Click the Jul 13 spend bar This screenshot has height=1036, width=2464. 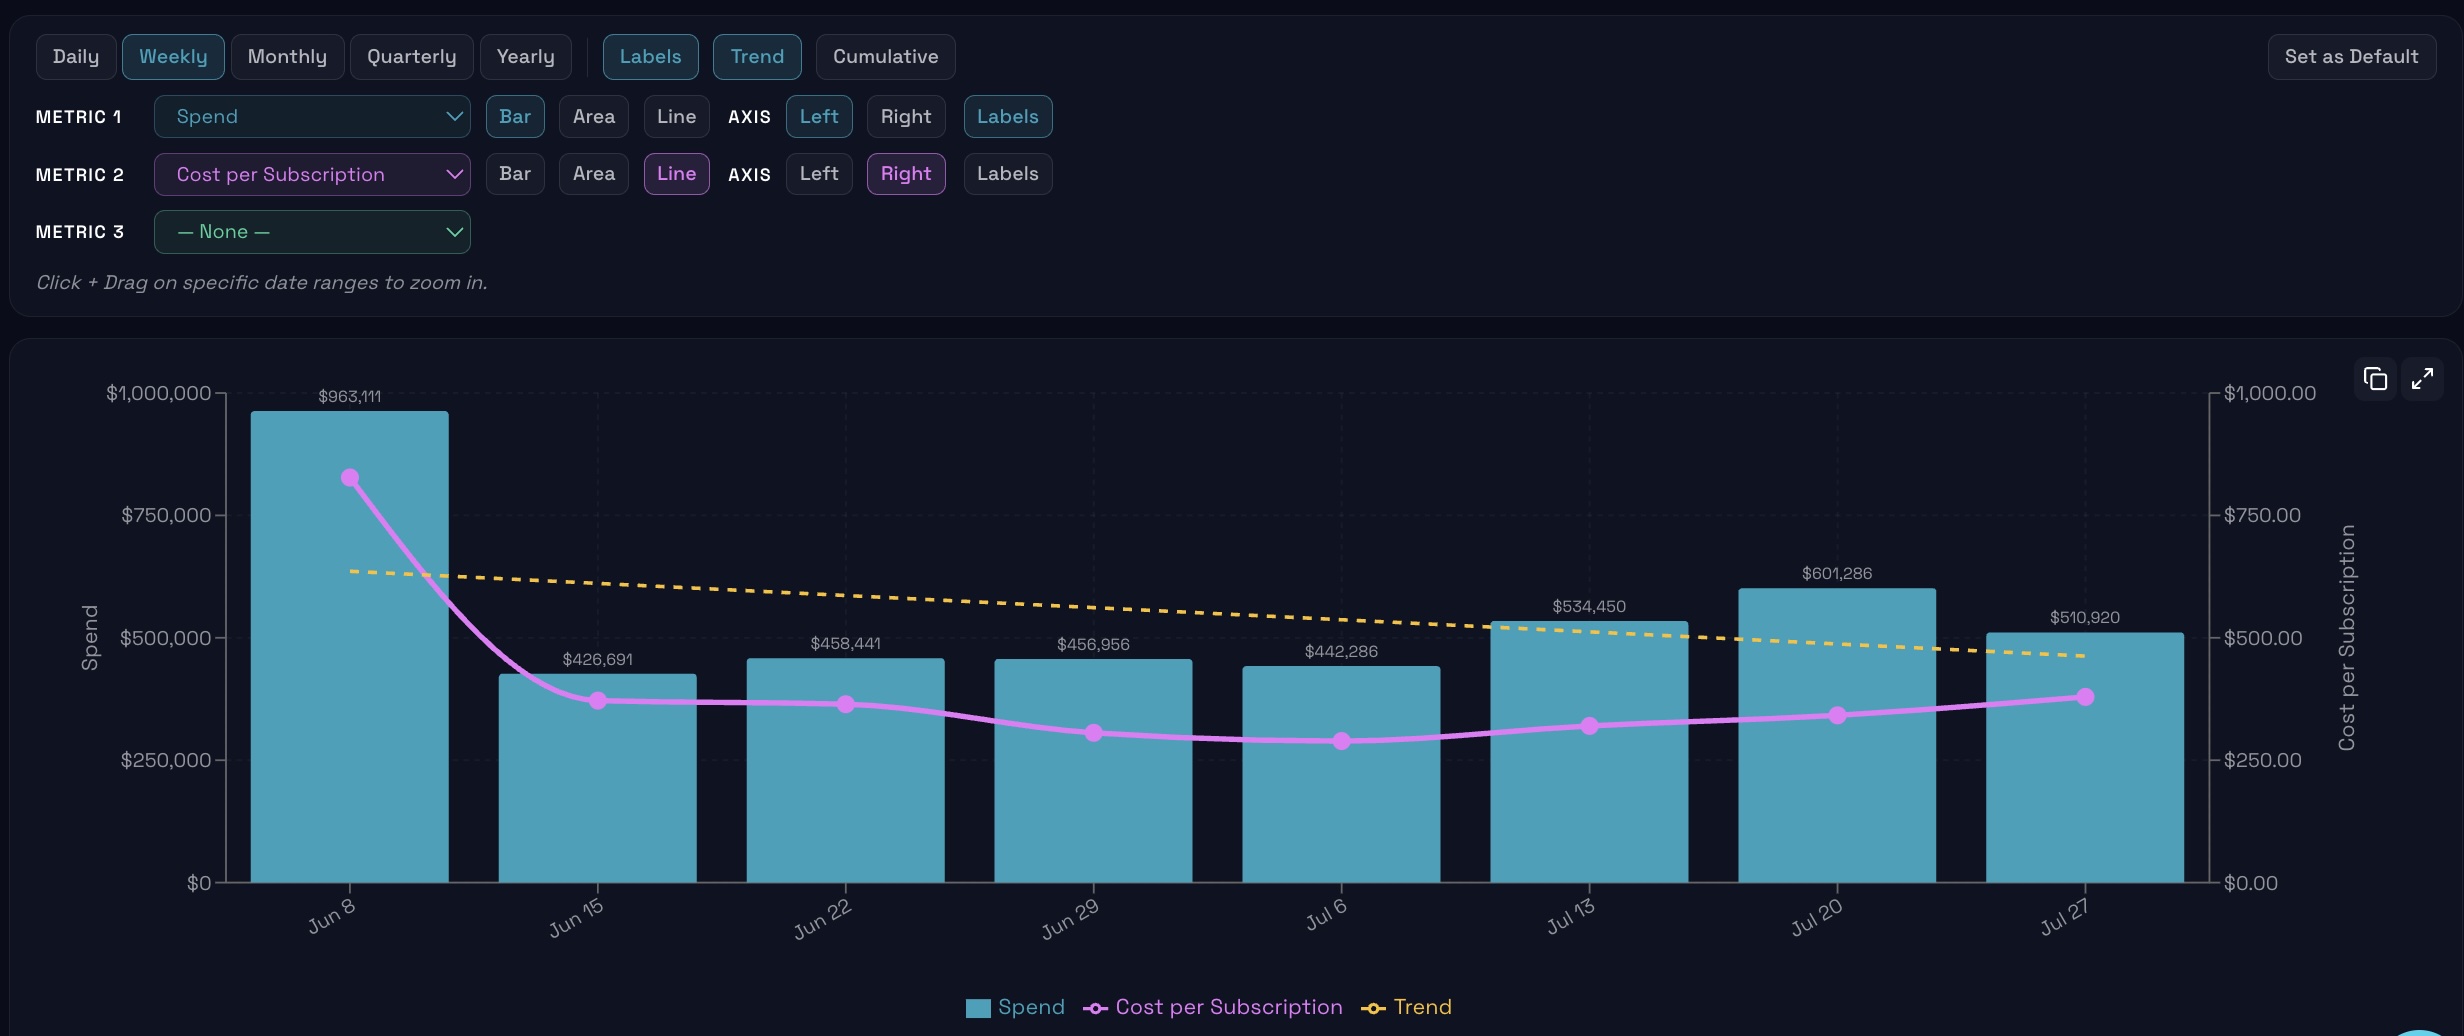(x=1589, y=752)
